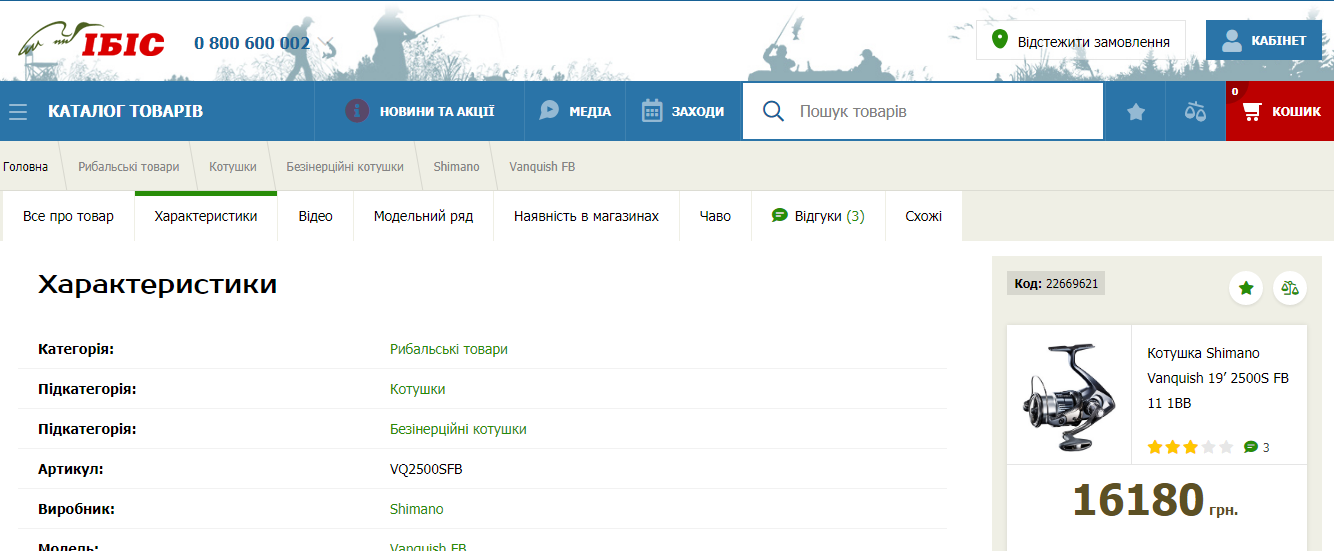Click the Кабінет account button
Screen dimensions: 1334x551
coord(1264,41)
